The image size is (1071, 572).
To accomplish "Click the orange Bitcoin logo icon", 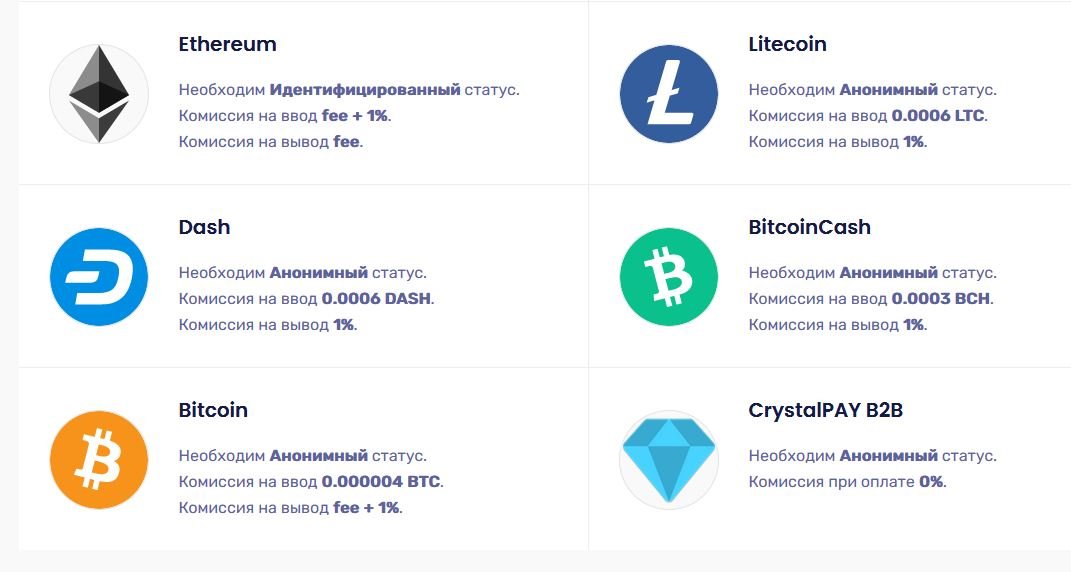I will (x=98, y=460).
